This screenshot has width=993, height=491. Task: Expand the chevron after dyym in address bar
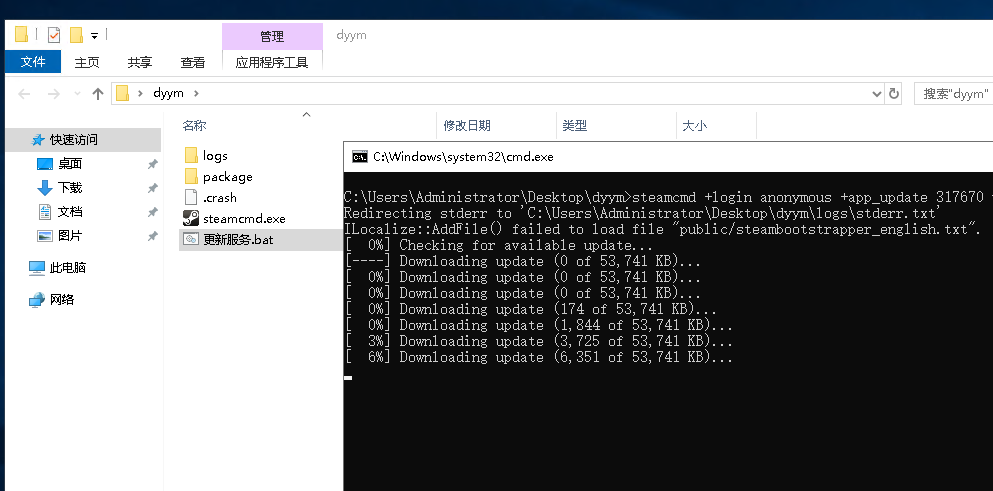click(196, 94)
